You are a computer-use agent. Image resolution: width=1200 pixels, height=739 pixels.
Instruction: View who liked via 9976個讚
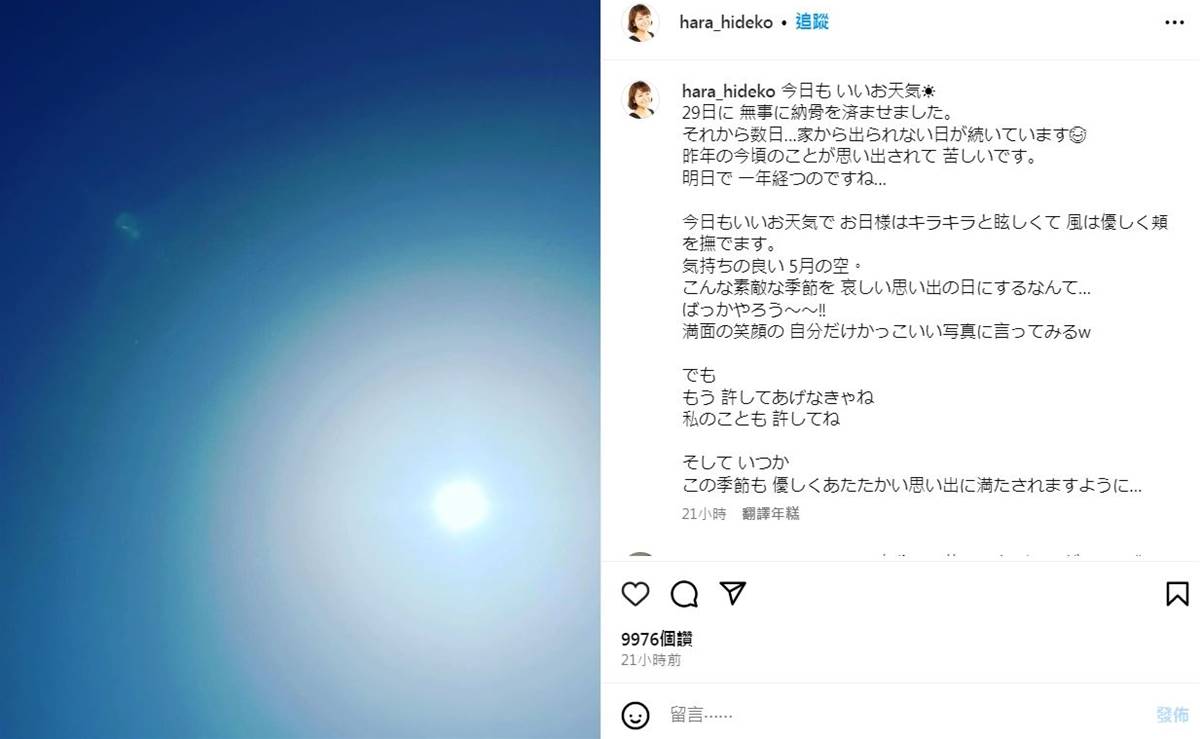[656, 639]
